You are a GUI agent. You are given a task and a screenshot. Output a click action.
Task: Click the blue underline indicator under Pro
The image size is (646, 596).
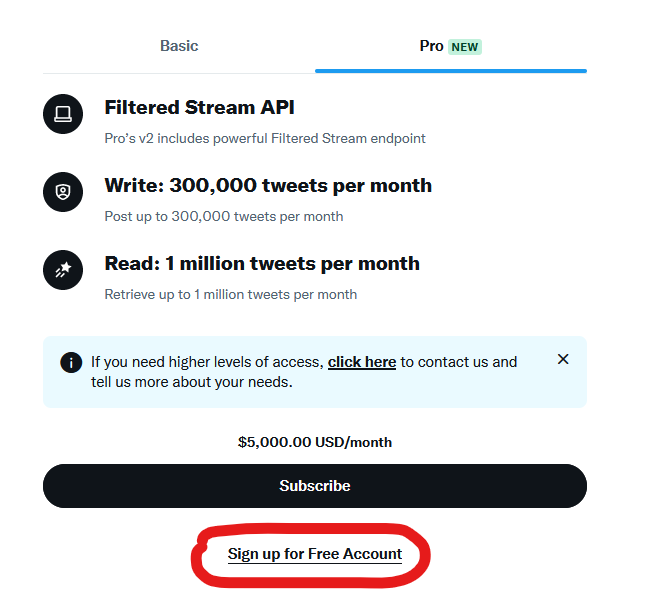[451, 71]
